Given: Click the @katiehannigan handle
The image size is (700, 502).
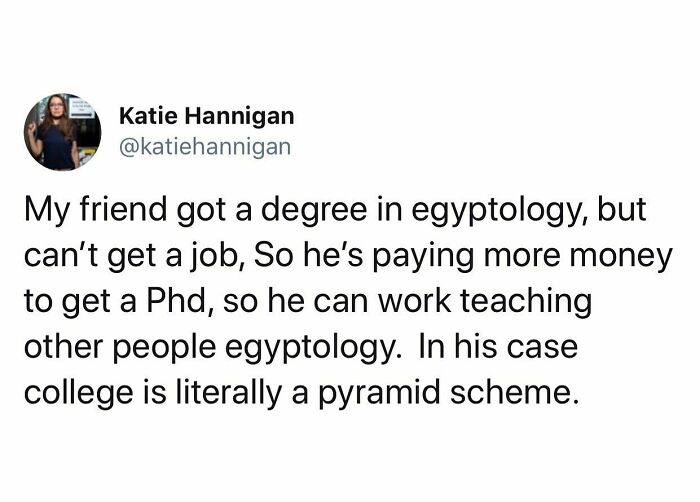Looking at the screenshot, I should tap(205, 146).
